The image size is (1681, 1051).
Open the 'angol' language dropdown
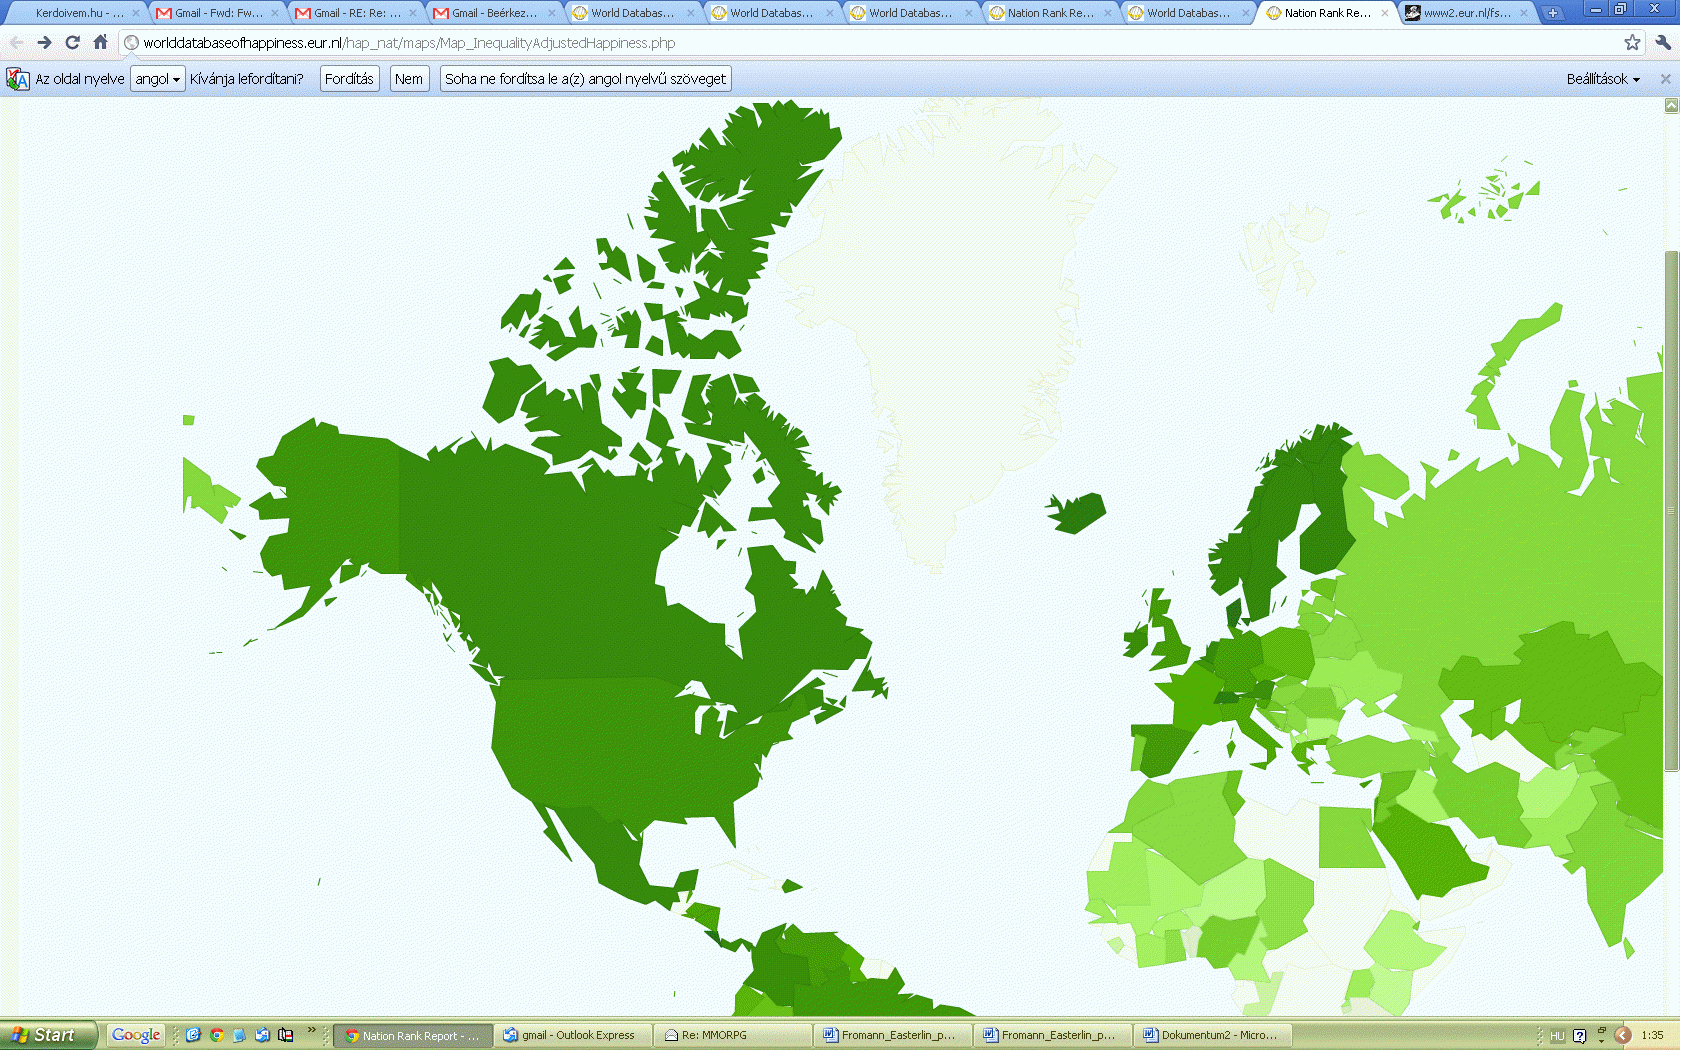tap(157, 79)
